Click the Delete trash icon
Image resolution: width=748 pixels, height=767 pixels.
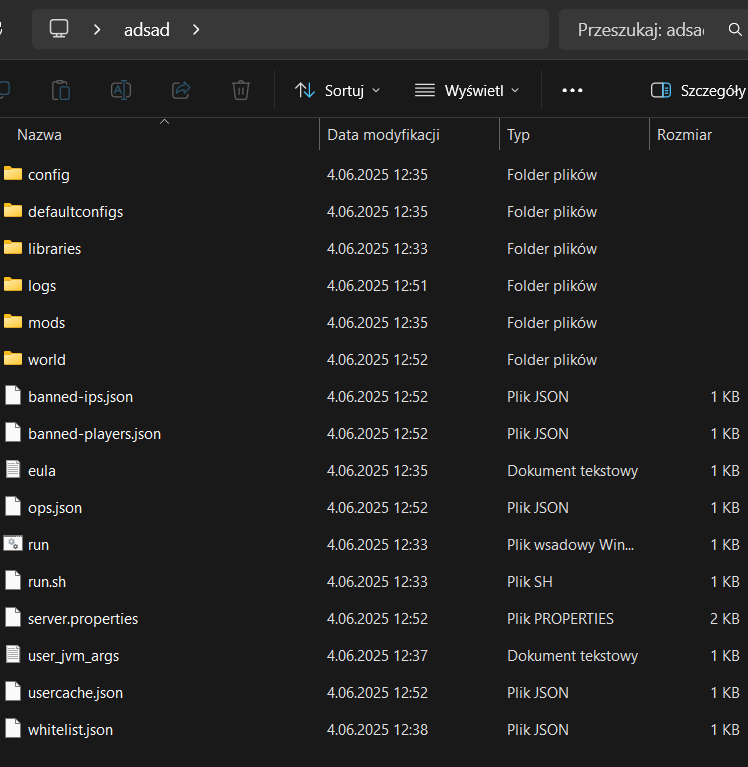(x=241, y=90)
